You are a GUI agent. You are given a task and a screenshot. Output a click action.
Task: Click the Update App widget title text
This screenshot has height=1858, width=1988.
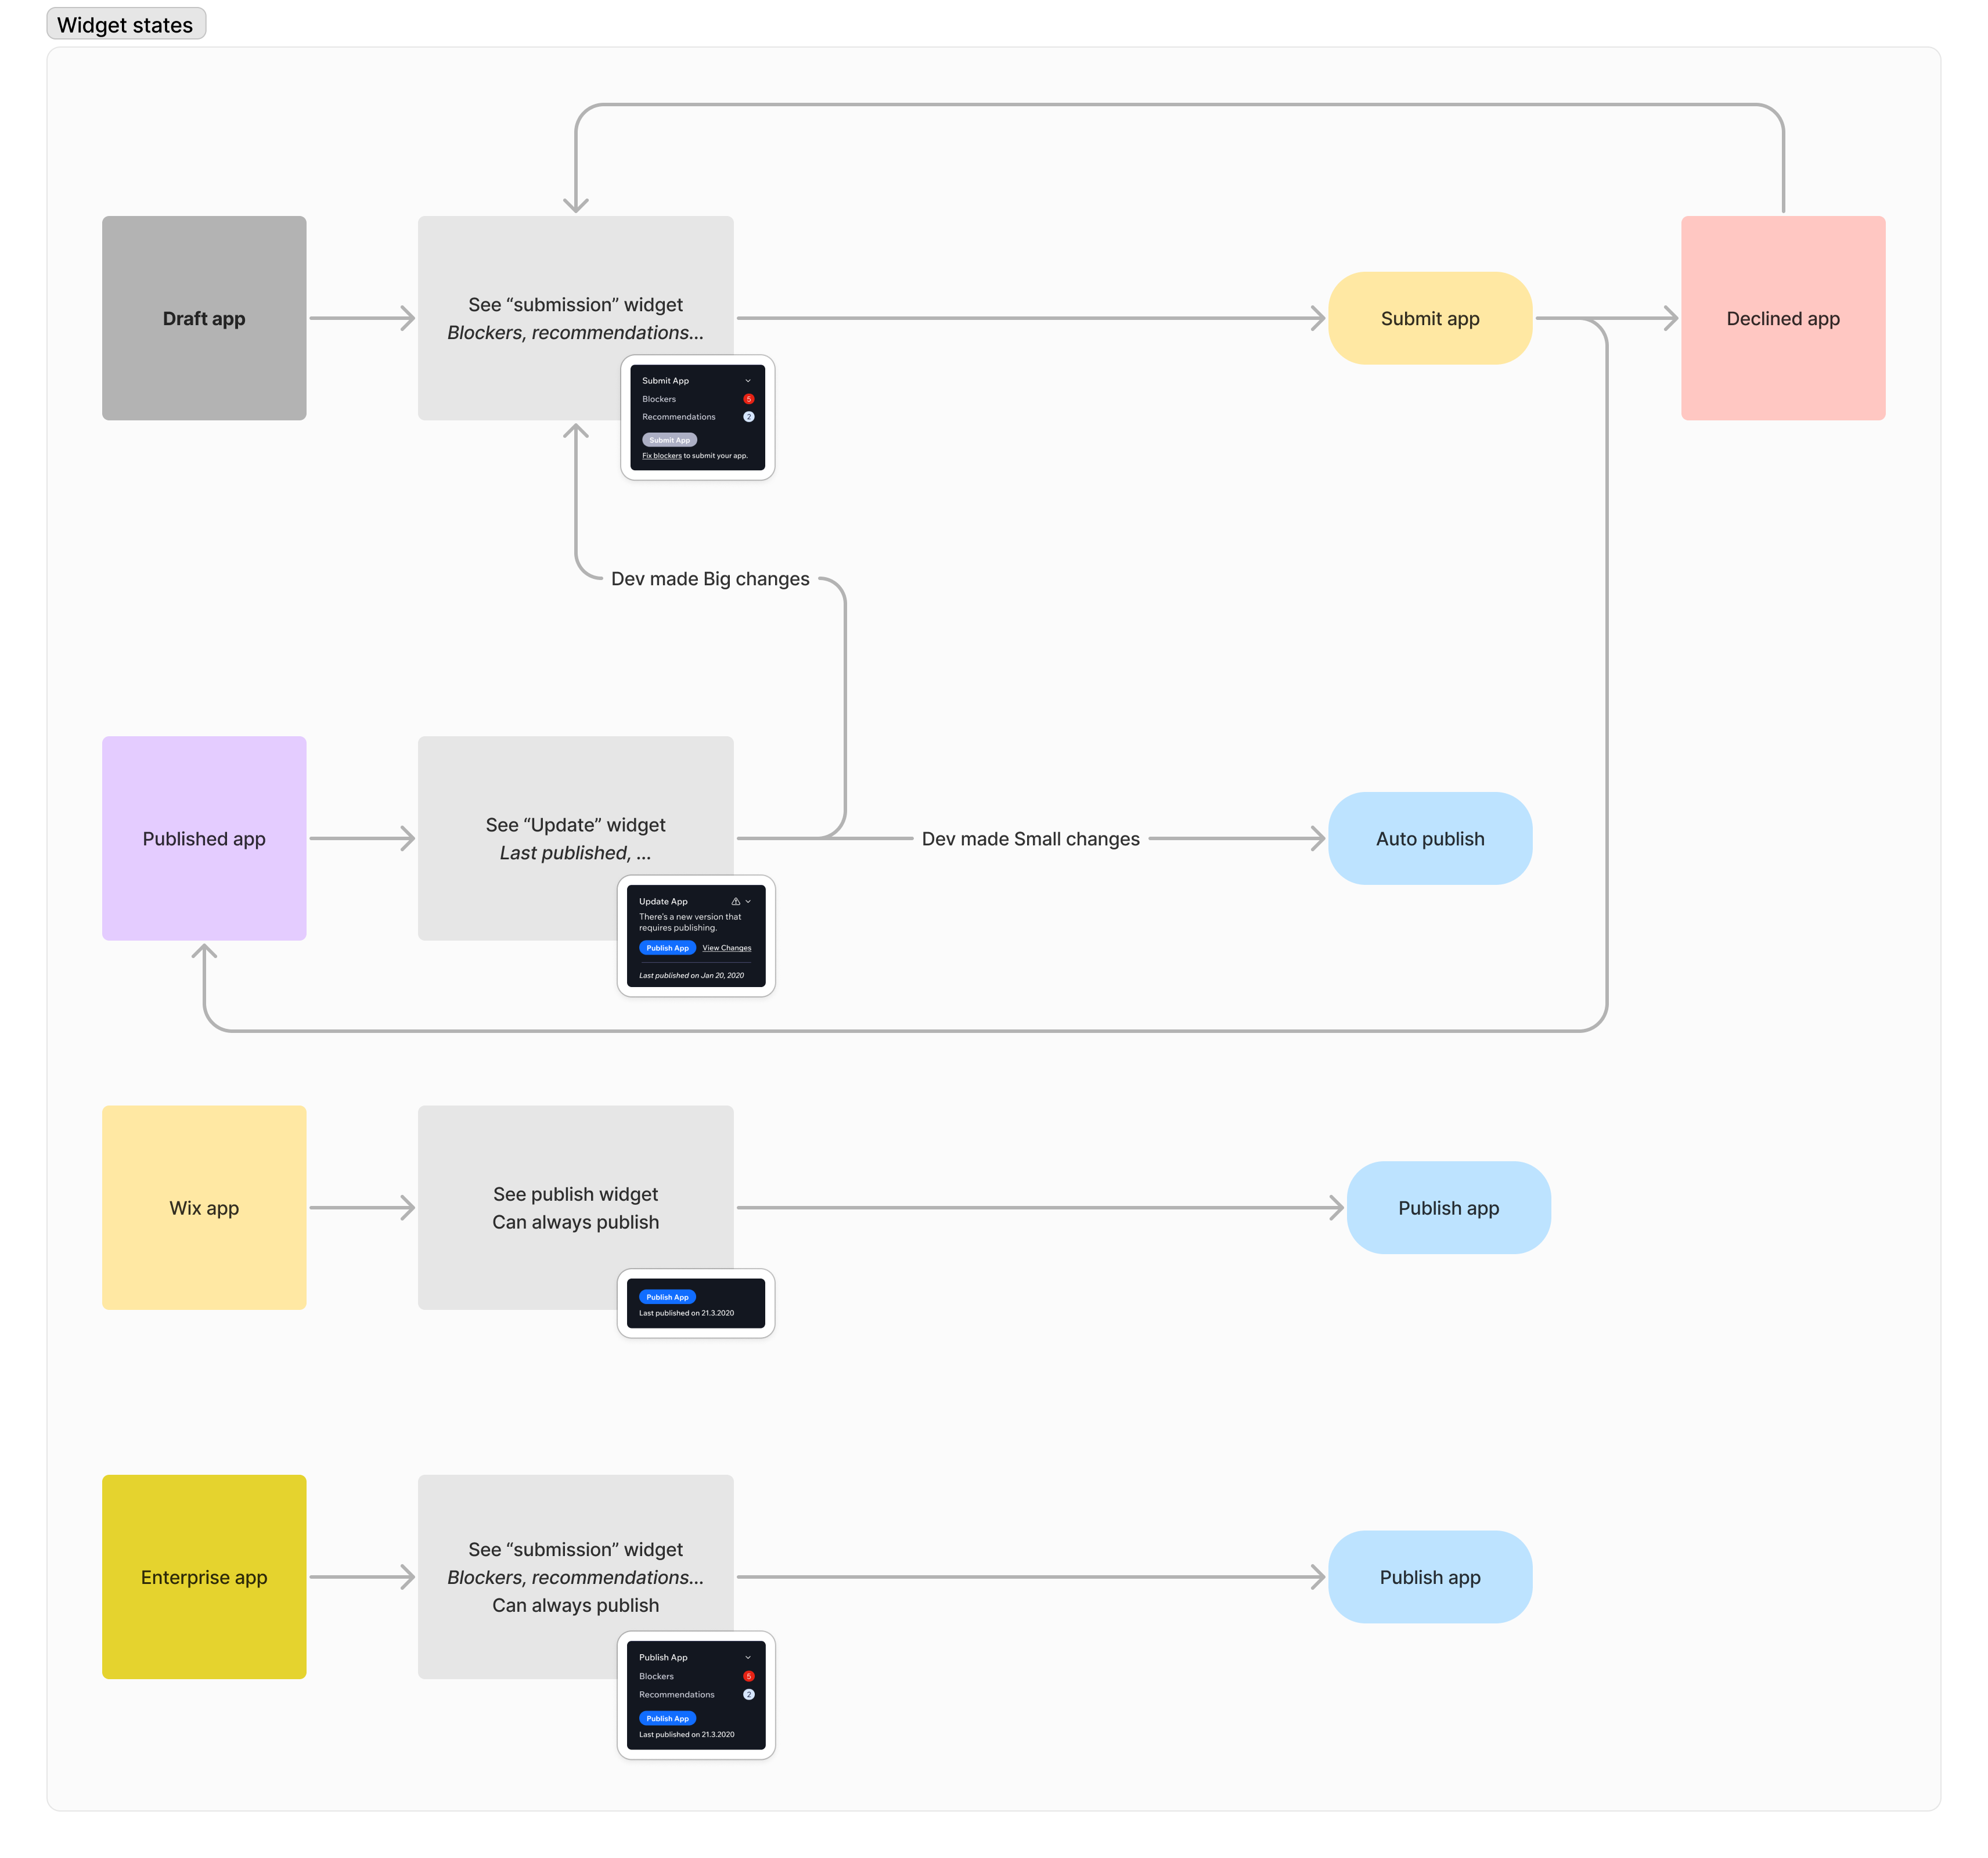click(x=663, y=901)
